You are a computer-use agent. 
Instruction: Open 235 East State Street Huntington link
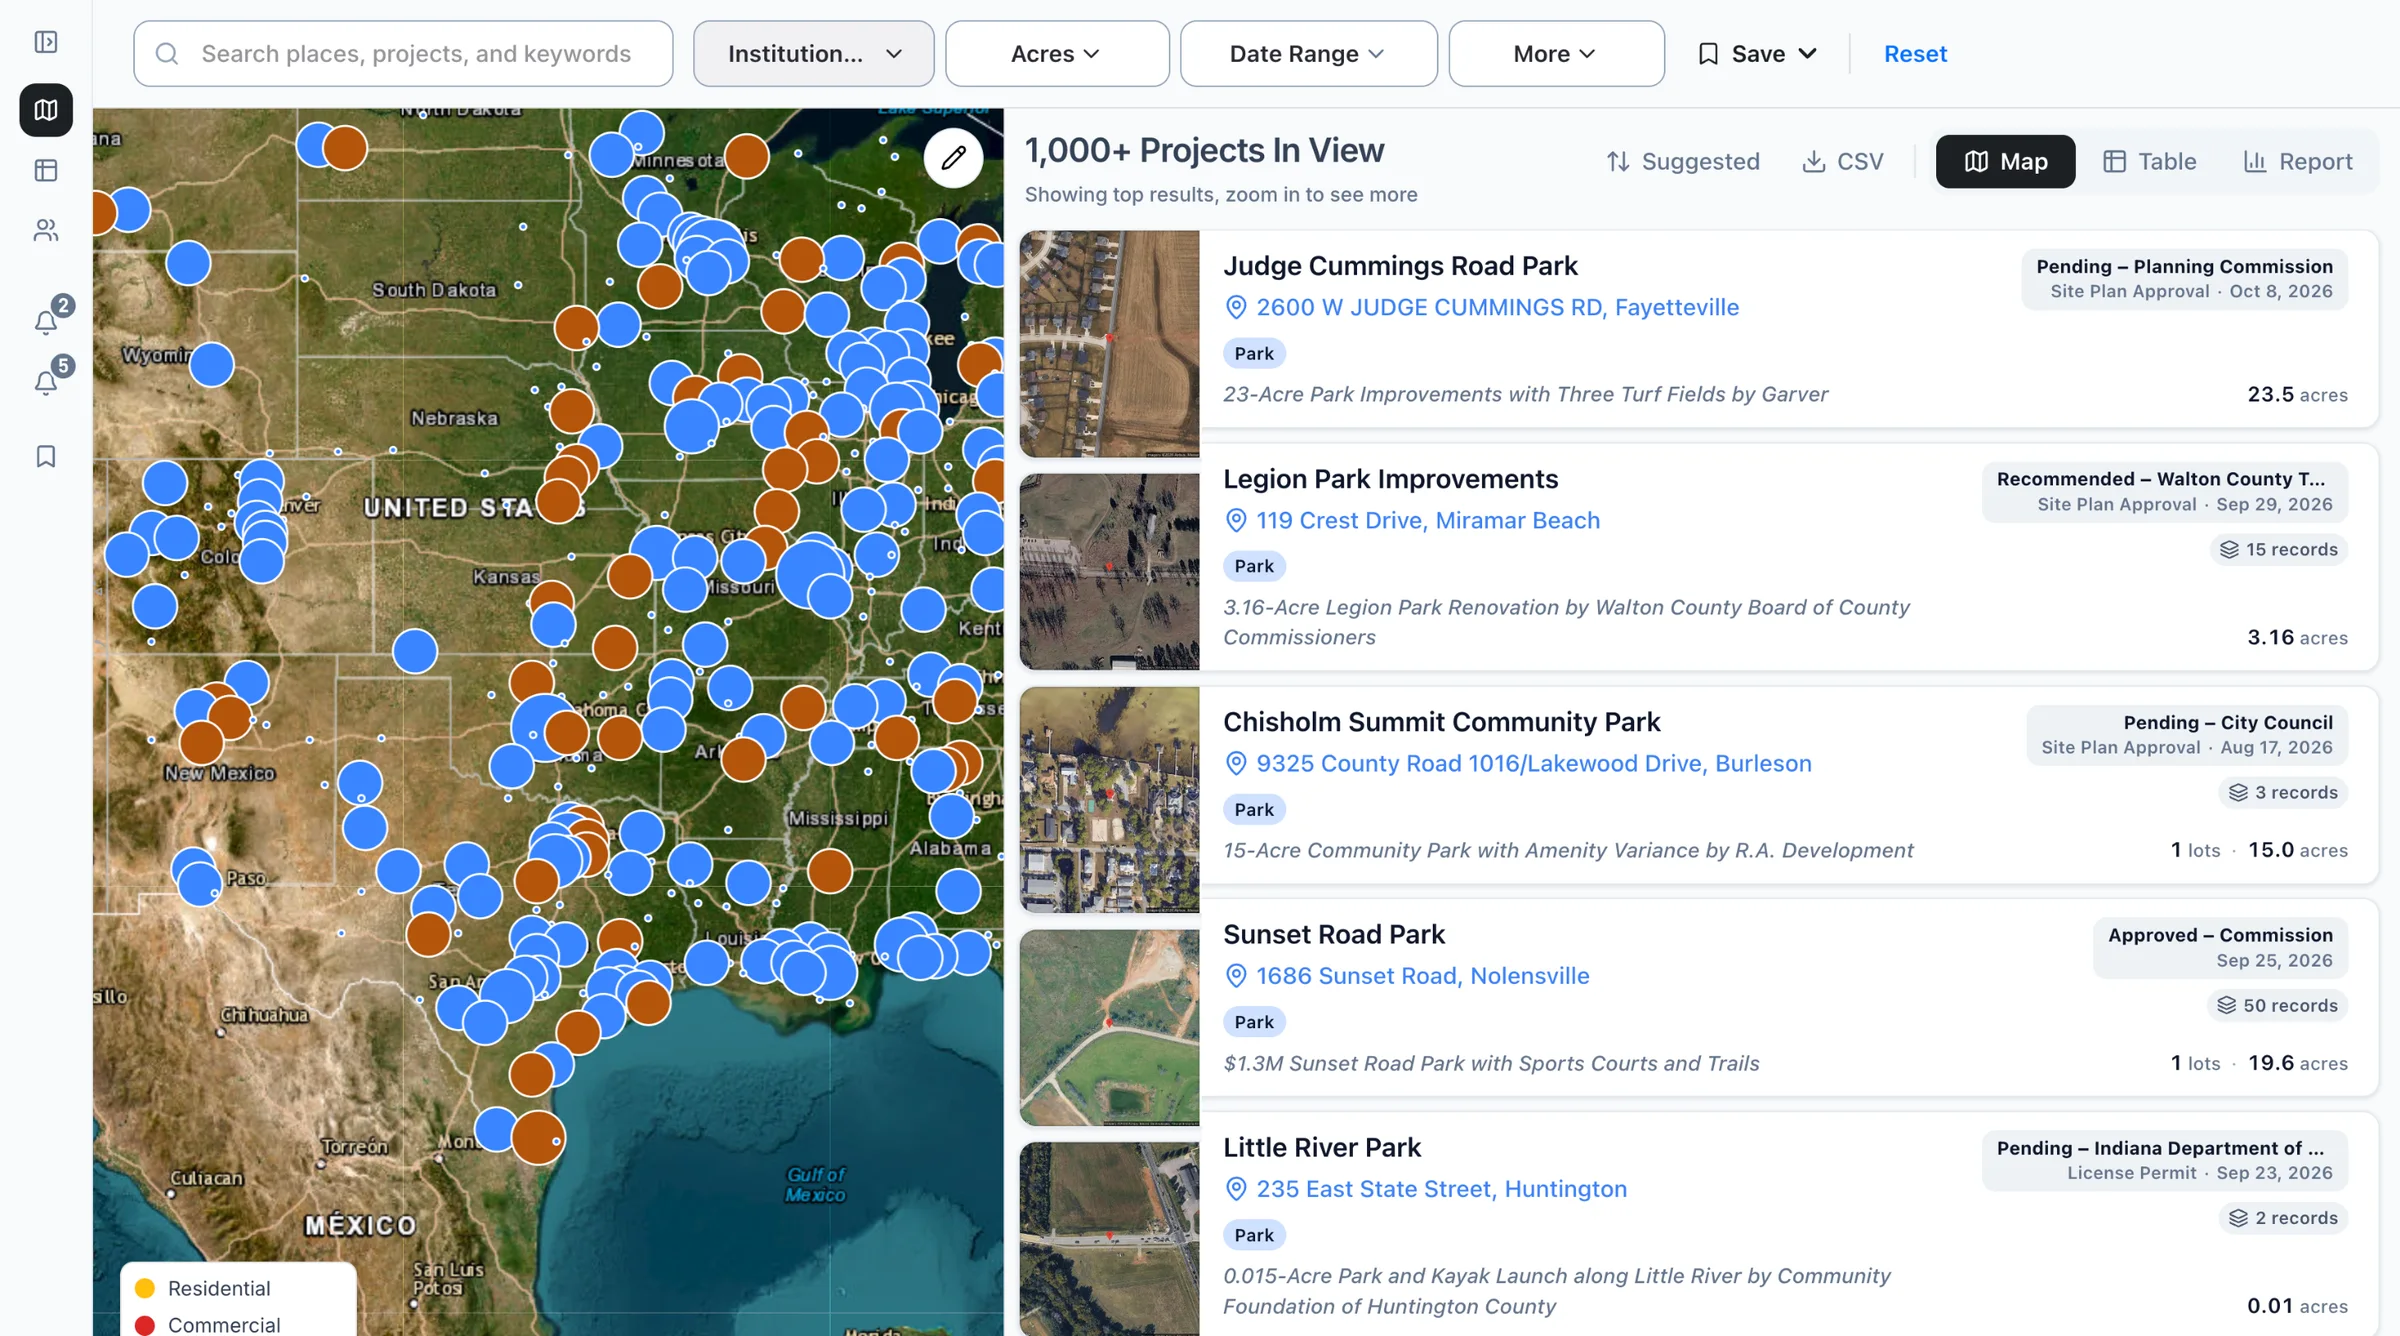(x=1441, y=1189)
